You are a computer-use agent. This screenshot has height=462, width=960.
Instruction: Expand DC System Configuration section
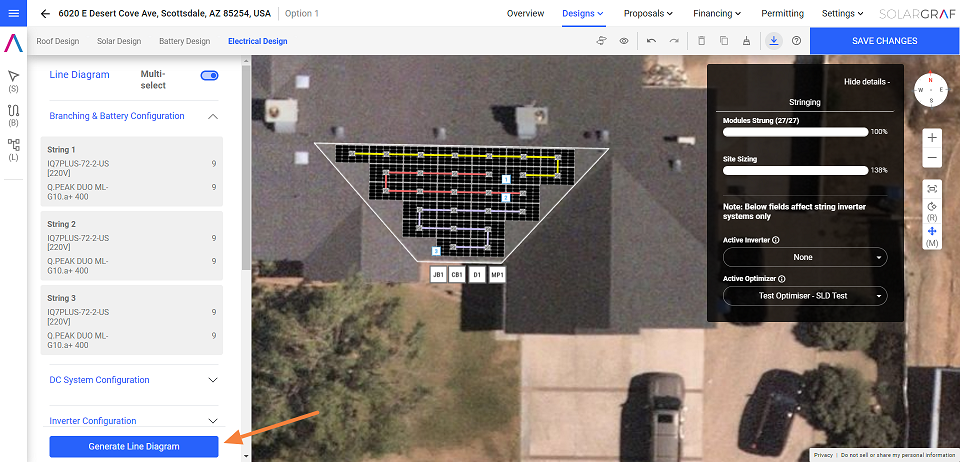point(212,380)
